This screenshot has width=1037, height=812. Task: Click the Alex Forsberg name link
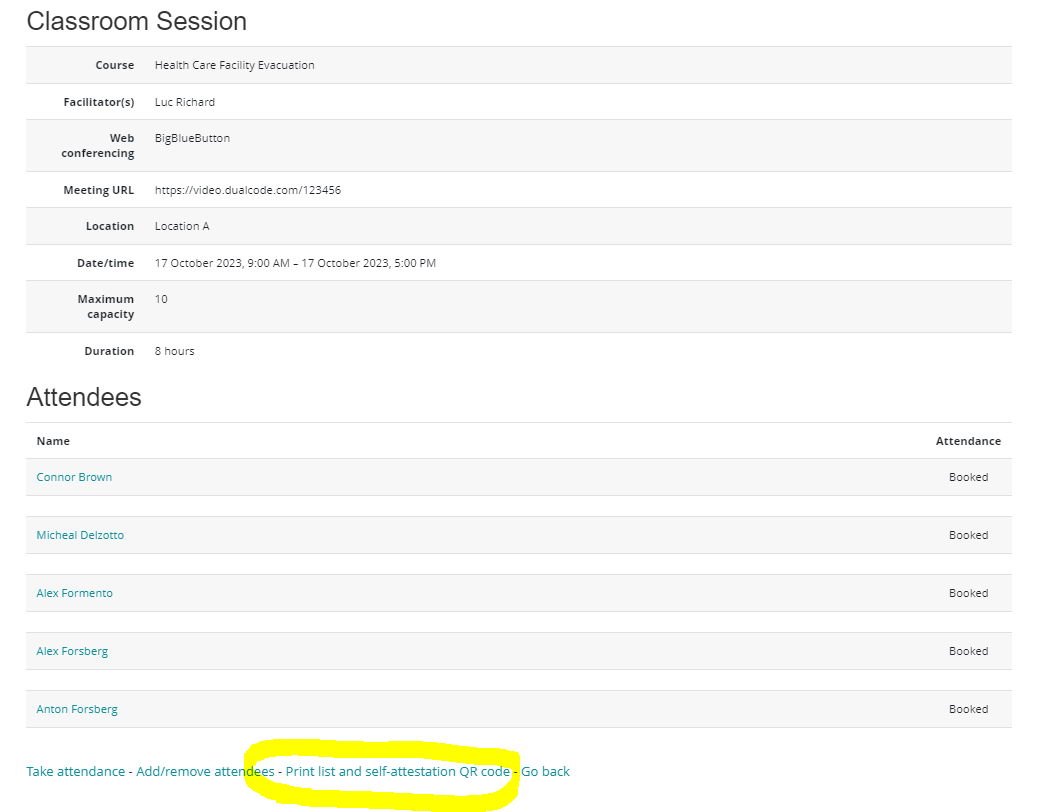click(x=72, y=651)
